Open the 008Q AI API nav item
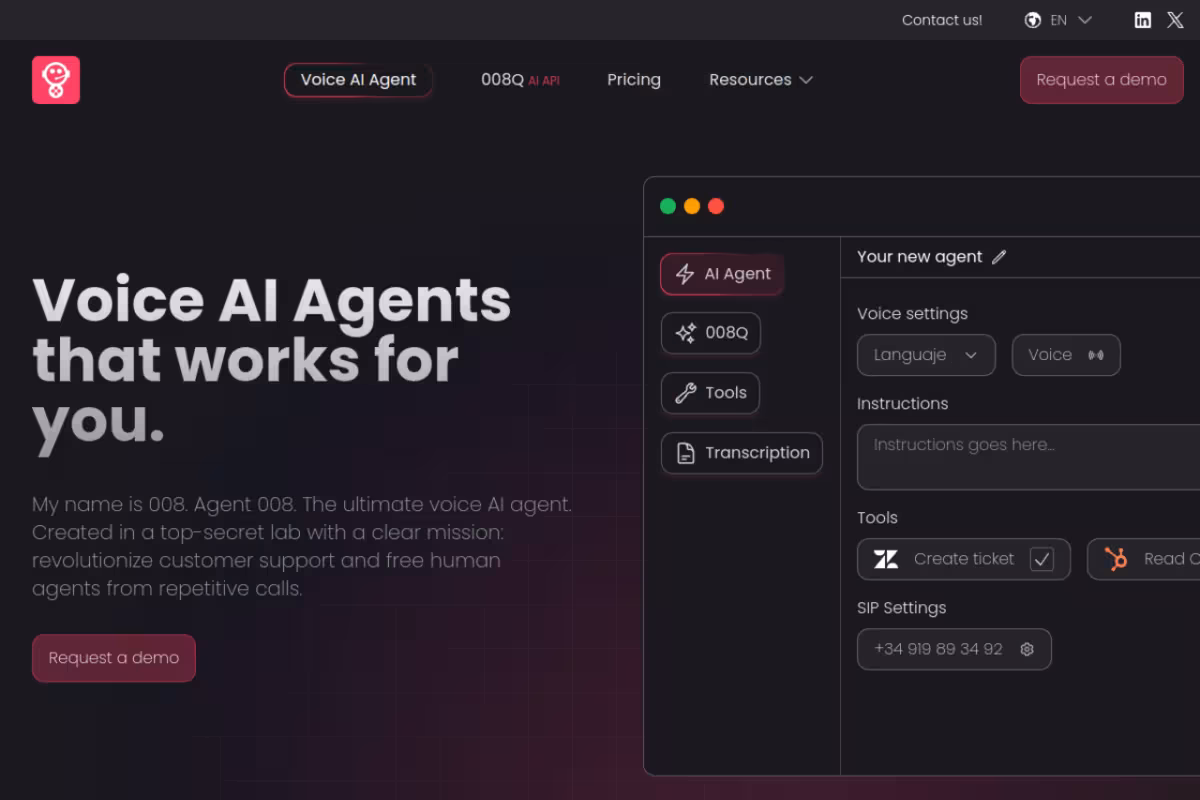 tap(520, 80)
